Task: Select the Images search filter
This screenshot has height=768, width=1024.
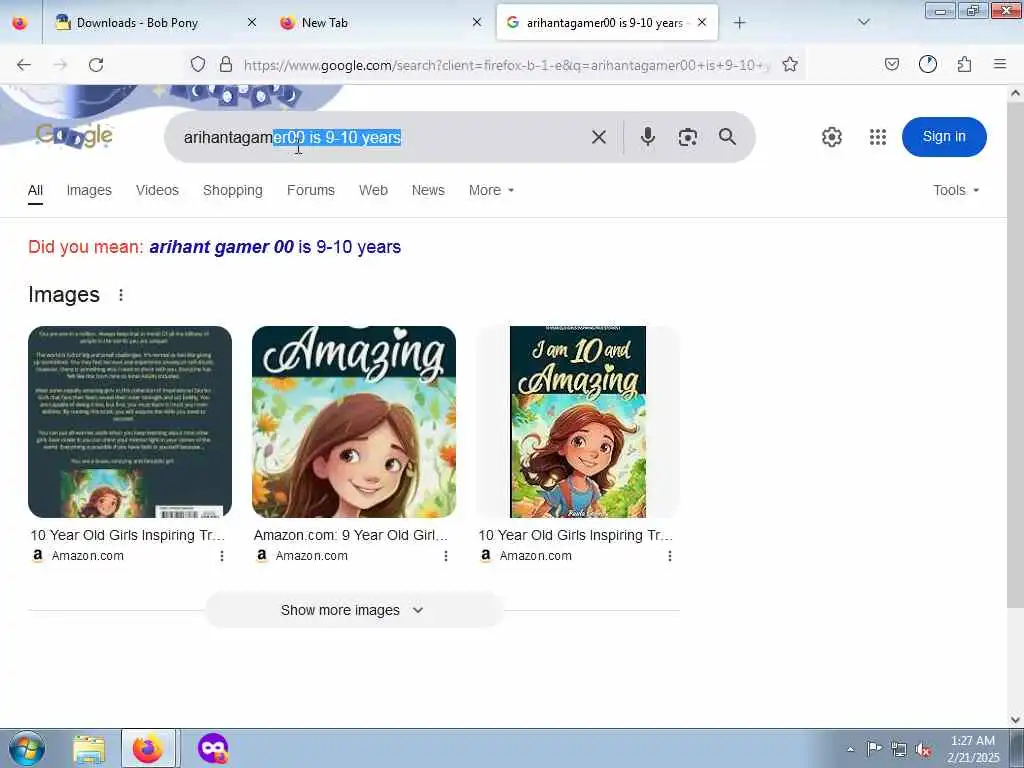Action: click(89, 190)
